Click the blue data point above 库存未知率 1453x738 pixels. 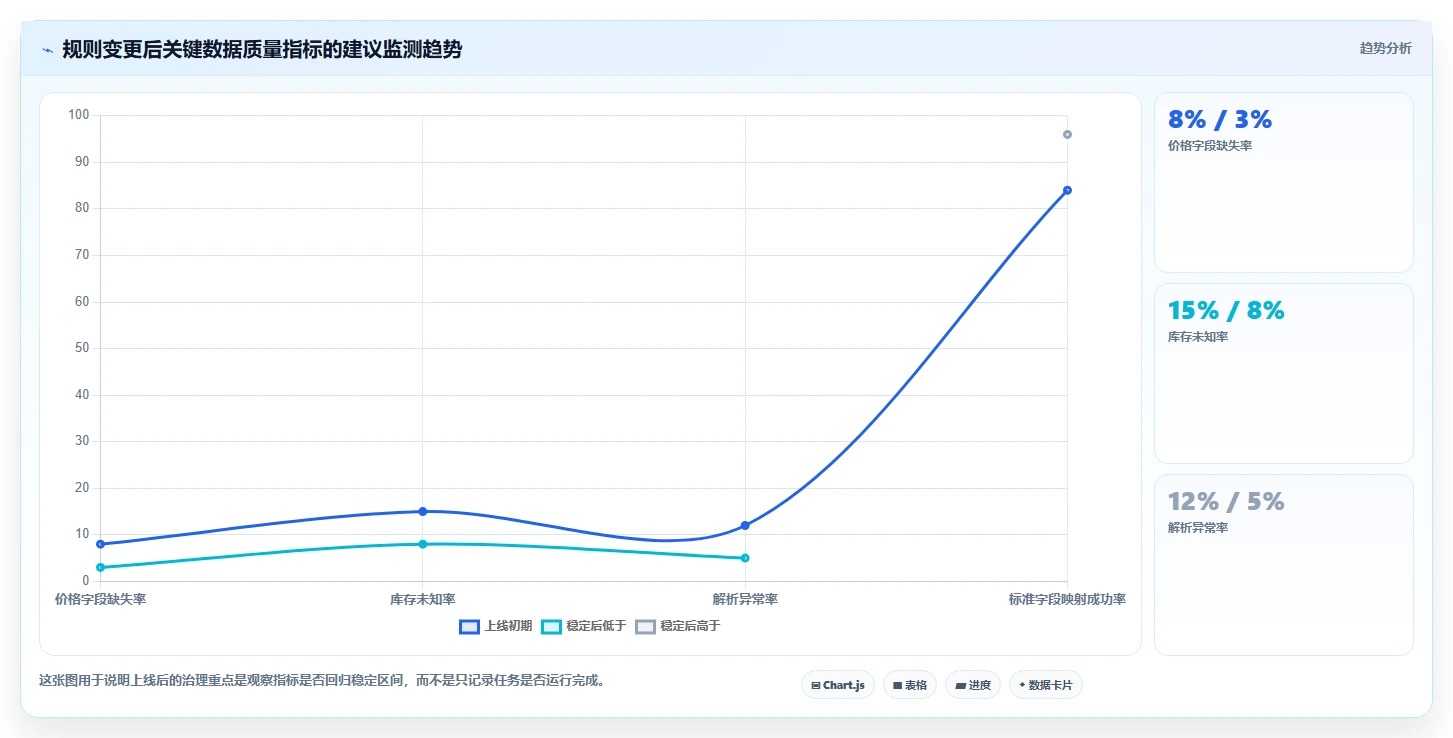(x=423, y=511)
